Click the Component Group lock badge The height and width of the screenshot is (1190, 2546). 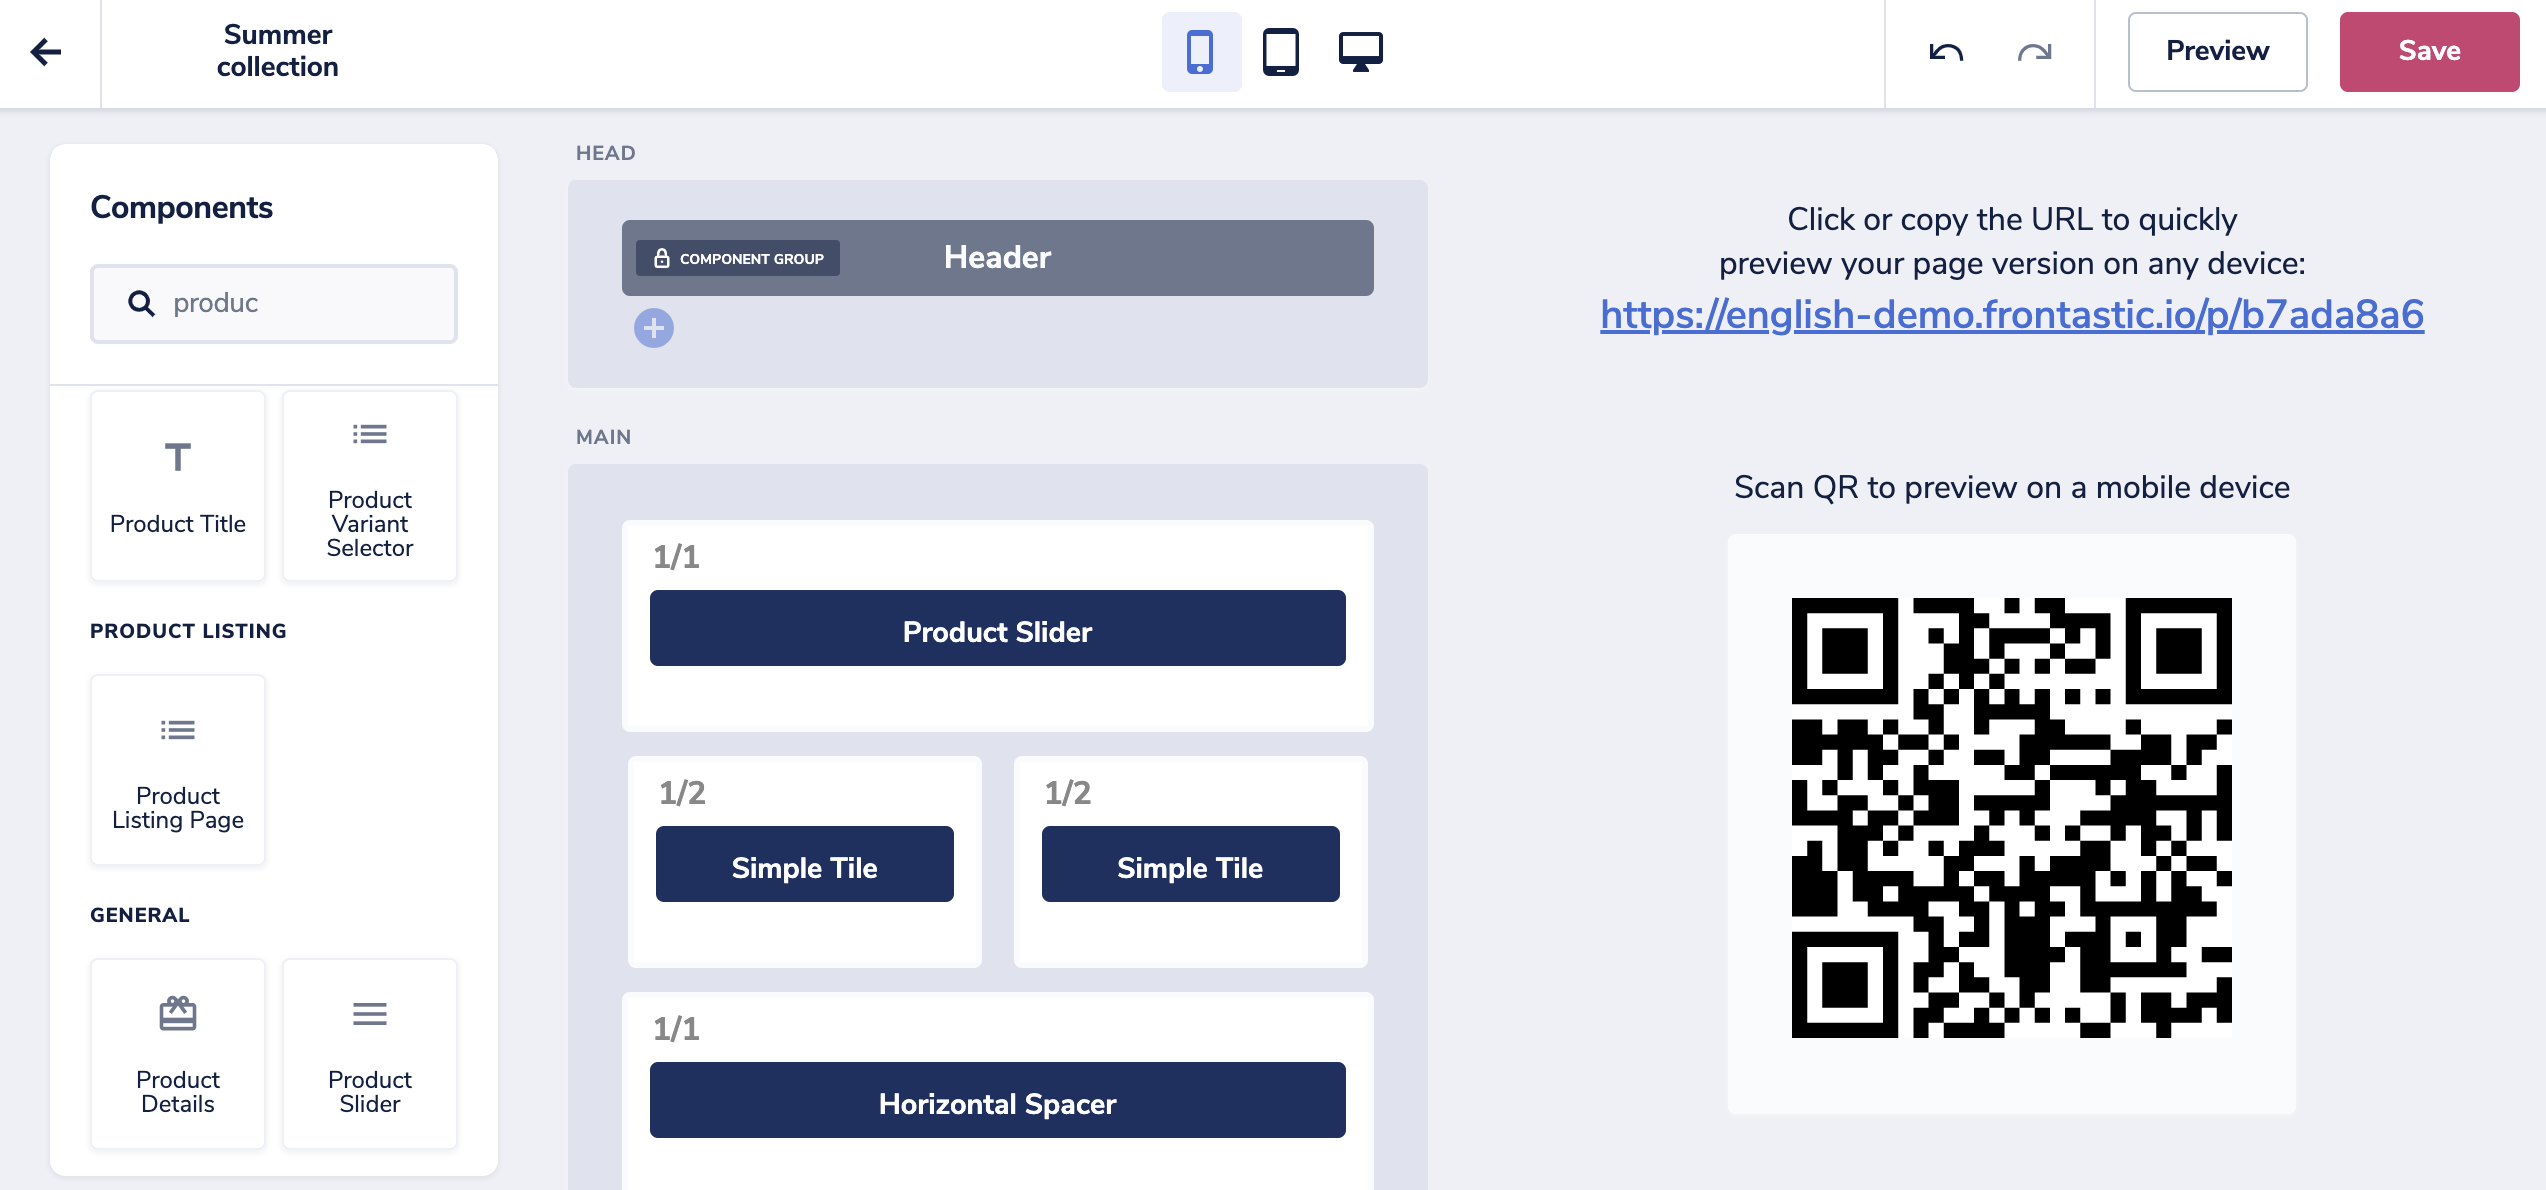pyautogui.click(x=738, y=258)
